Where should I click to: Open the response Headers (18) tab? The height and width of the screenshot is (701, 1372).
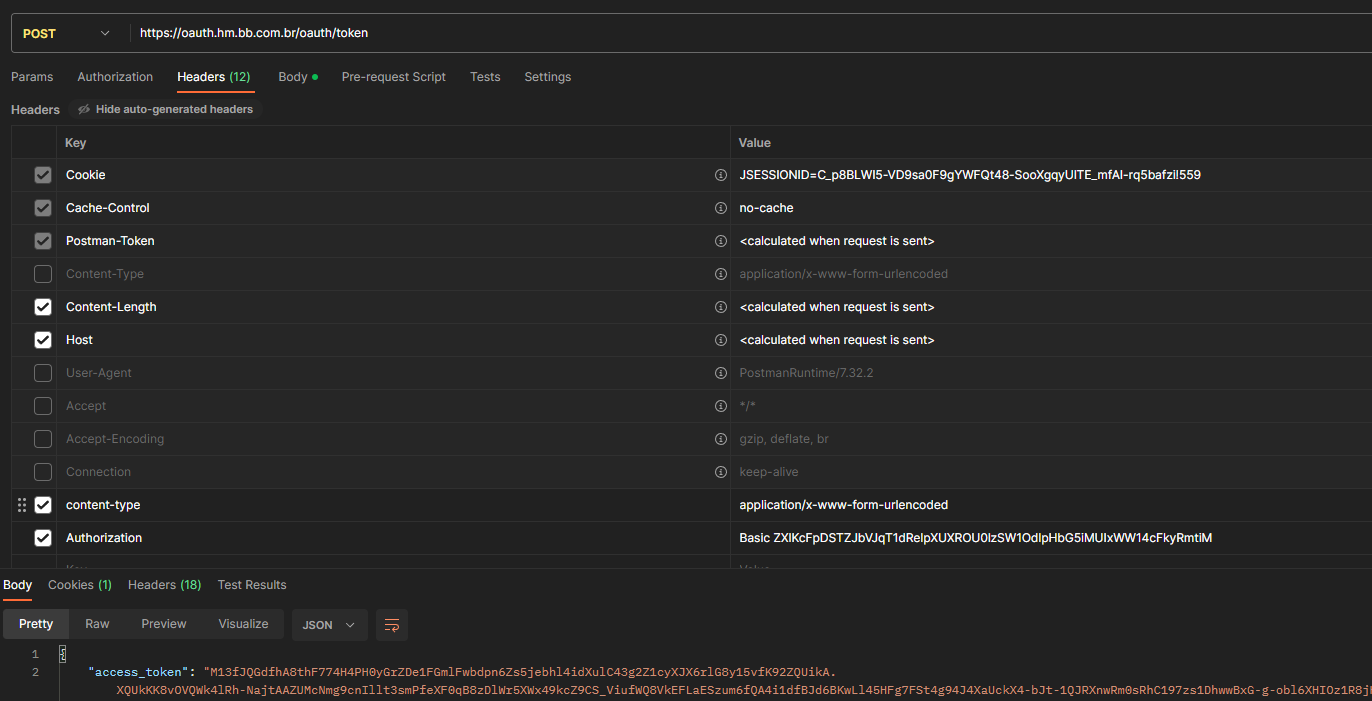coord(165,585)
